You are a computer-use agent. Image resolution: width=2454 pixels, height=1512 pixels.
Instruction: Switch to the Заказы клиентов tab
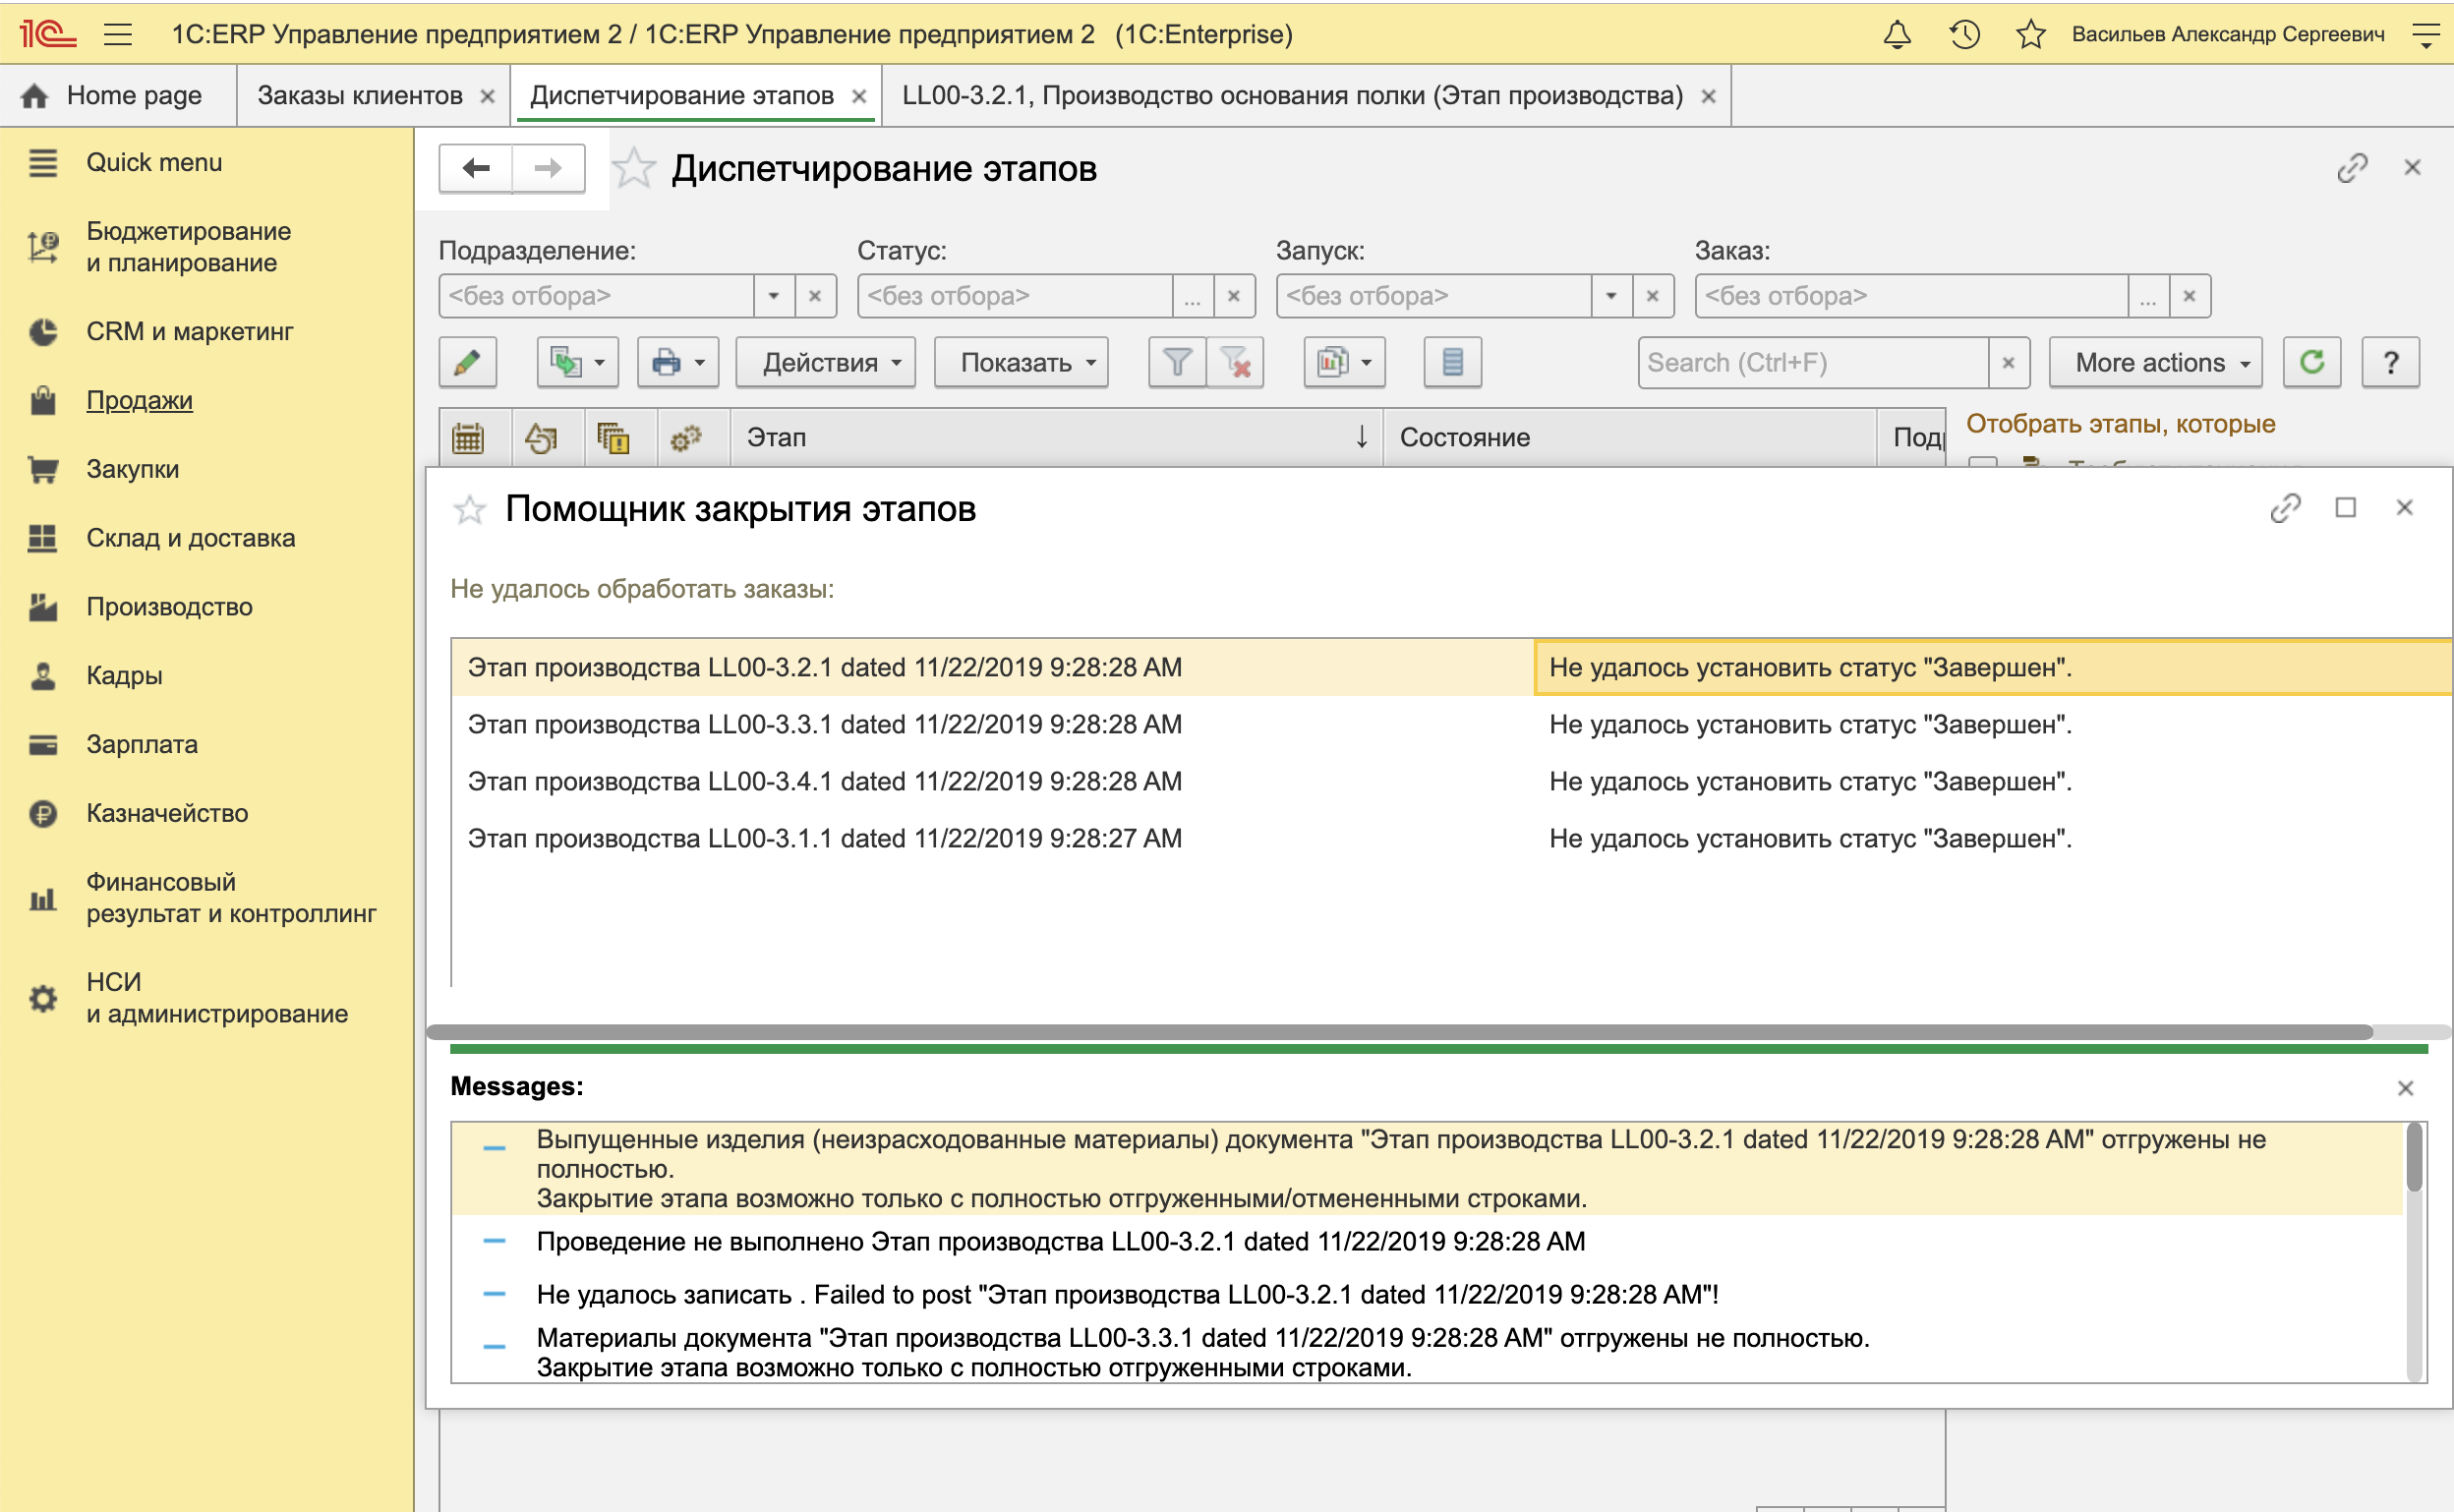pyautogui.click(x=360, y=96)
